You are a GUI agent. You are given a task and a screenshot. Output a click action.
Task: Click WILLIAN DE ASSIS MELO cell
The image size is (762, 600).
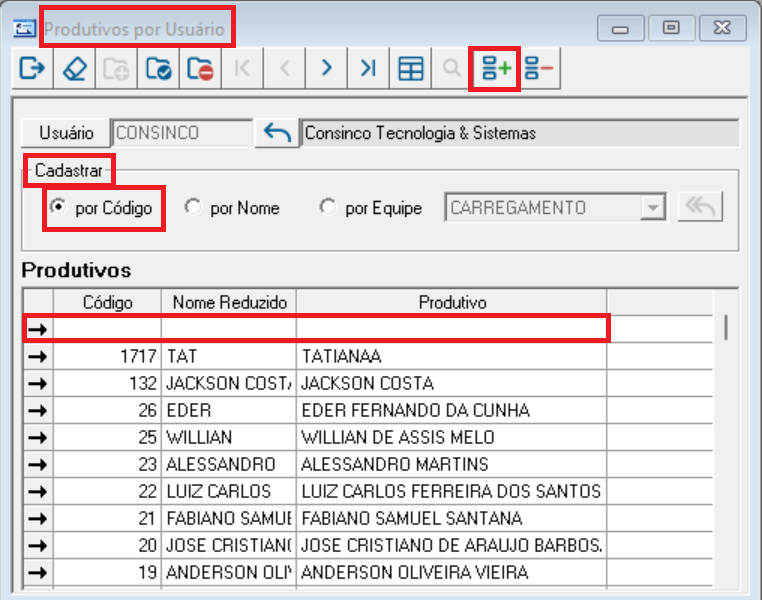tap(451, 438)
